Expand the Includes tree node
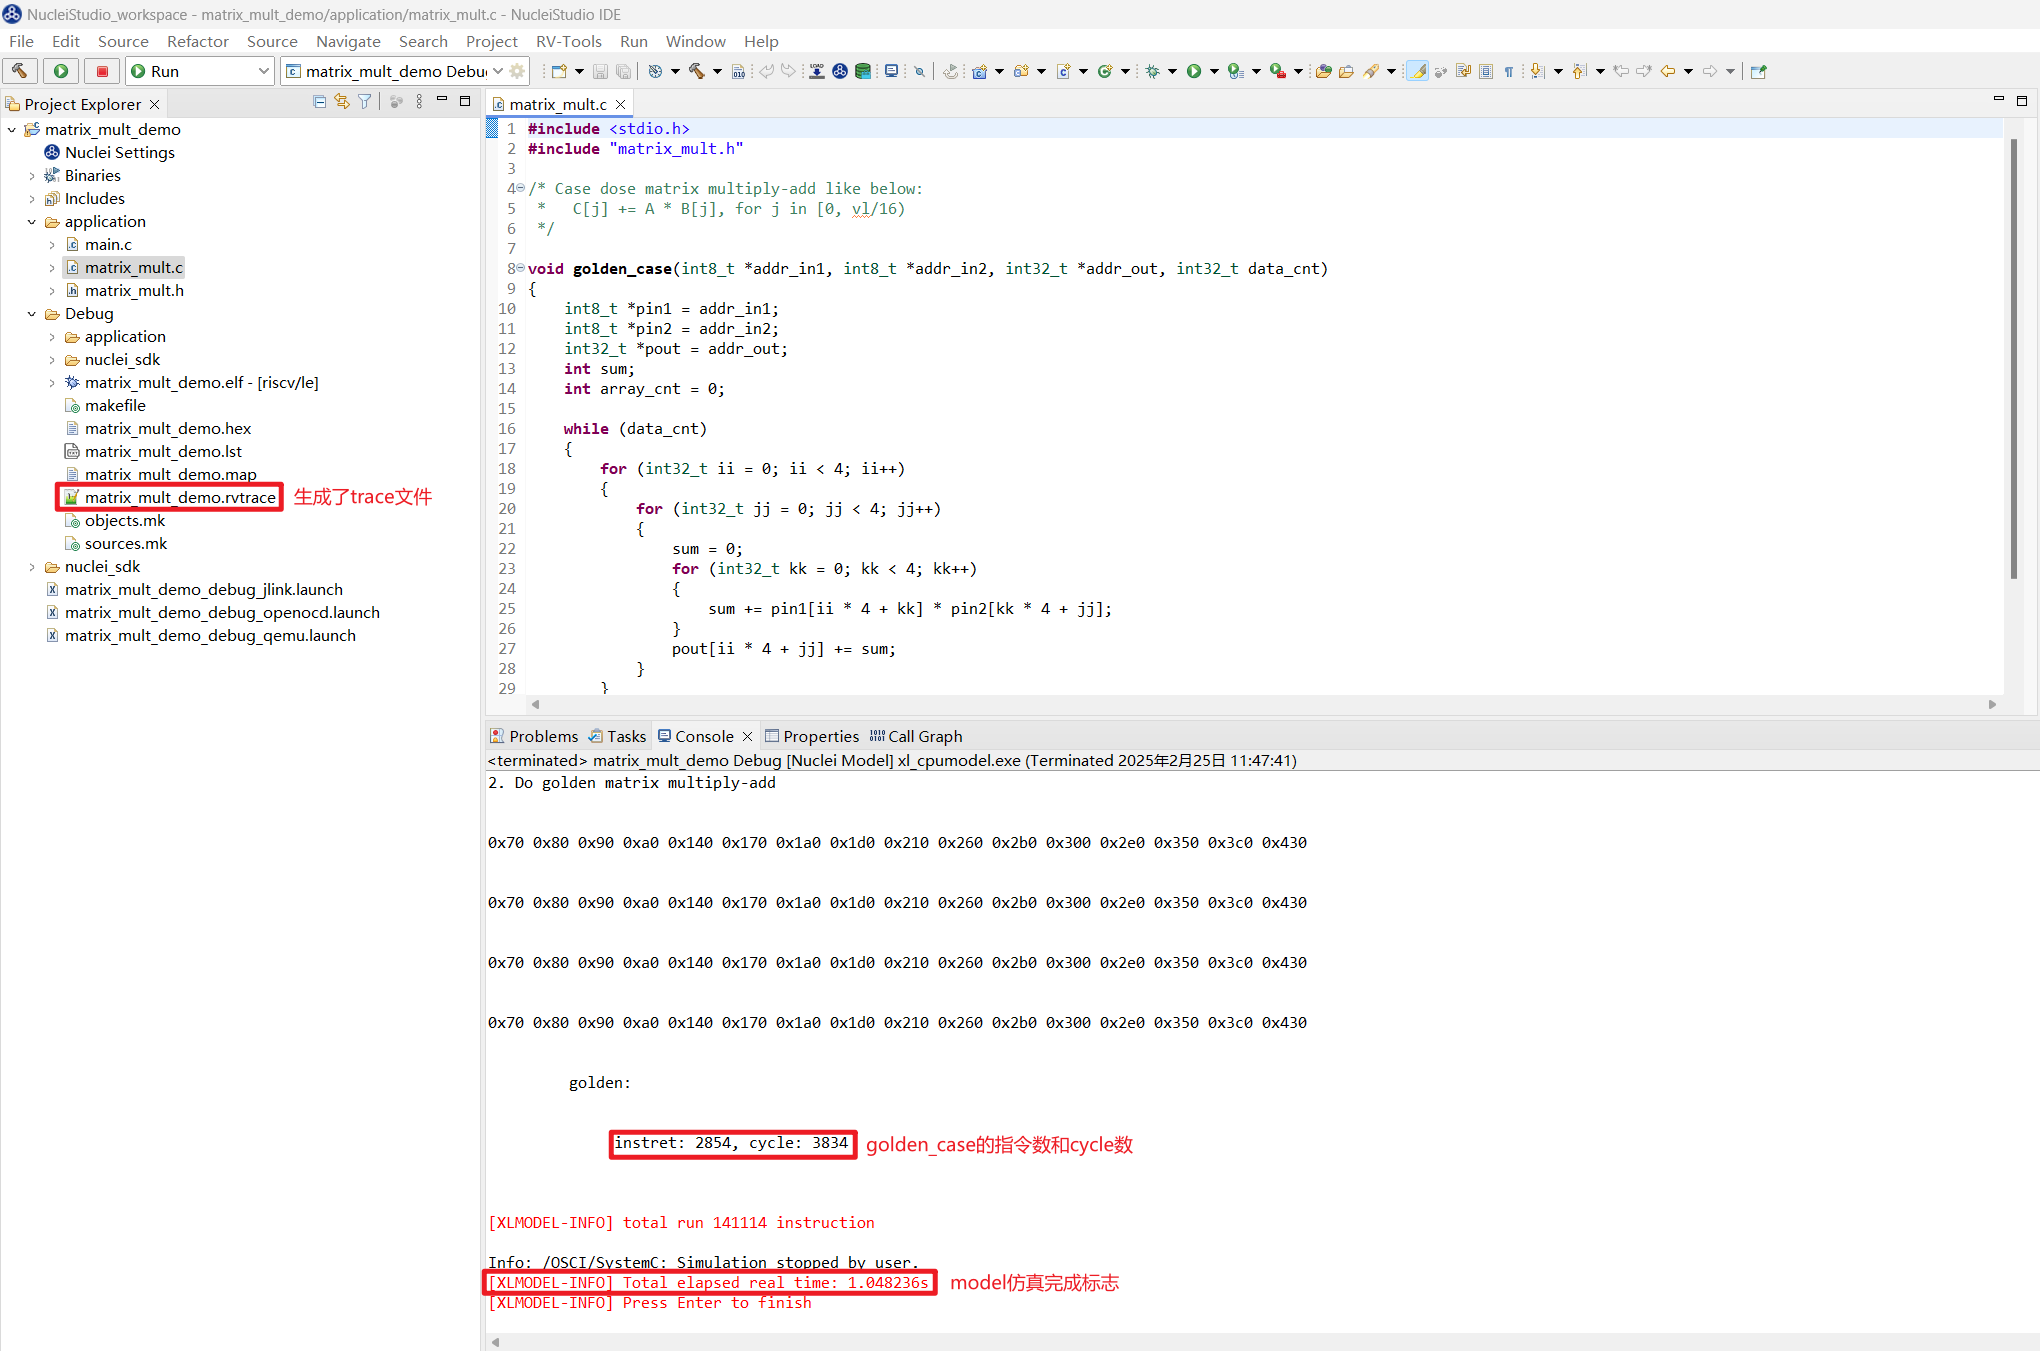 (x=32, y=199)
